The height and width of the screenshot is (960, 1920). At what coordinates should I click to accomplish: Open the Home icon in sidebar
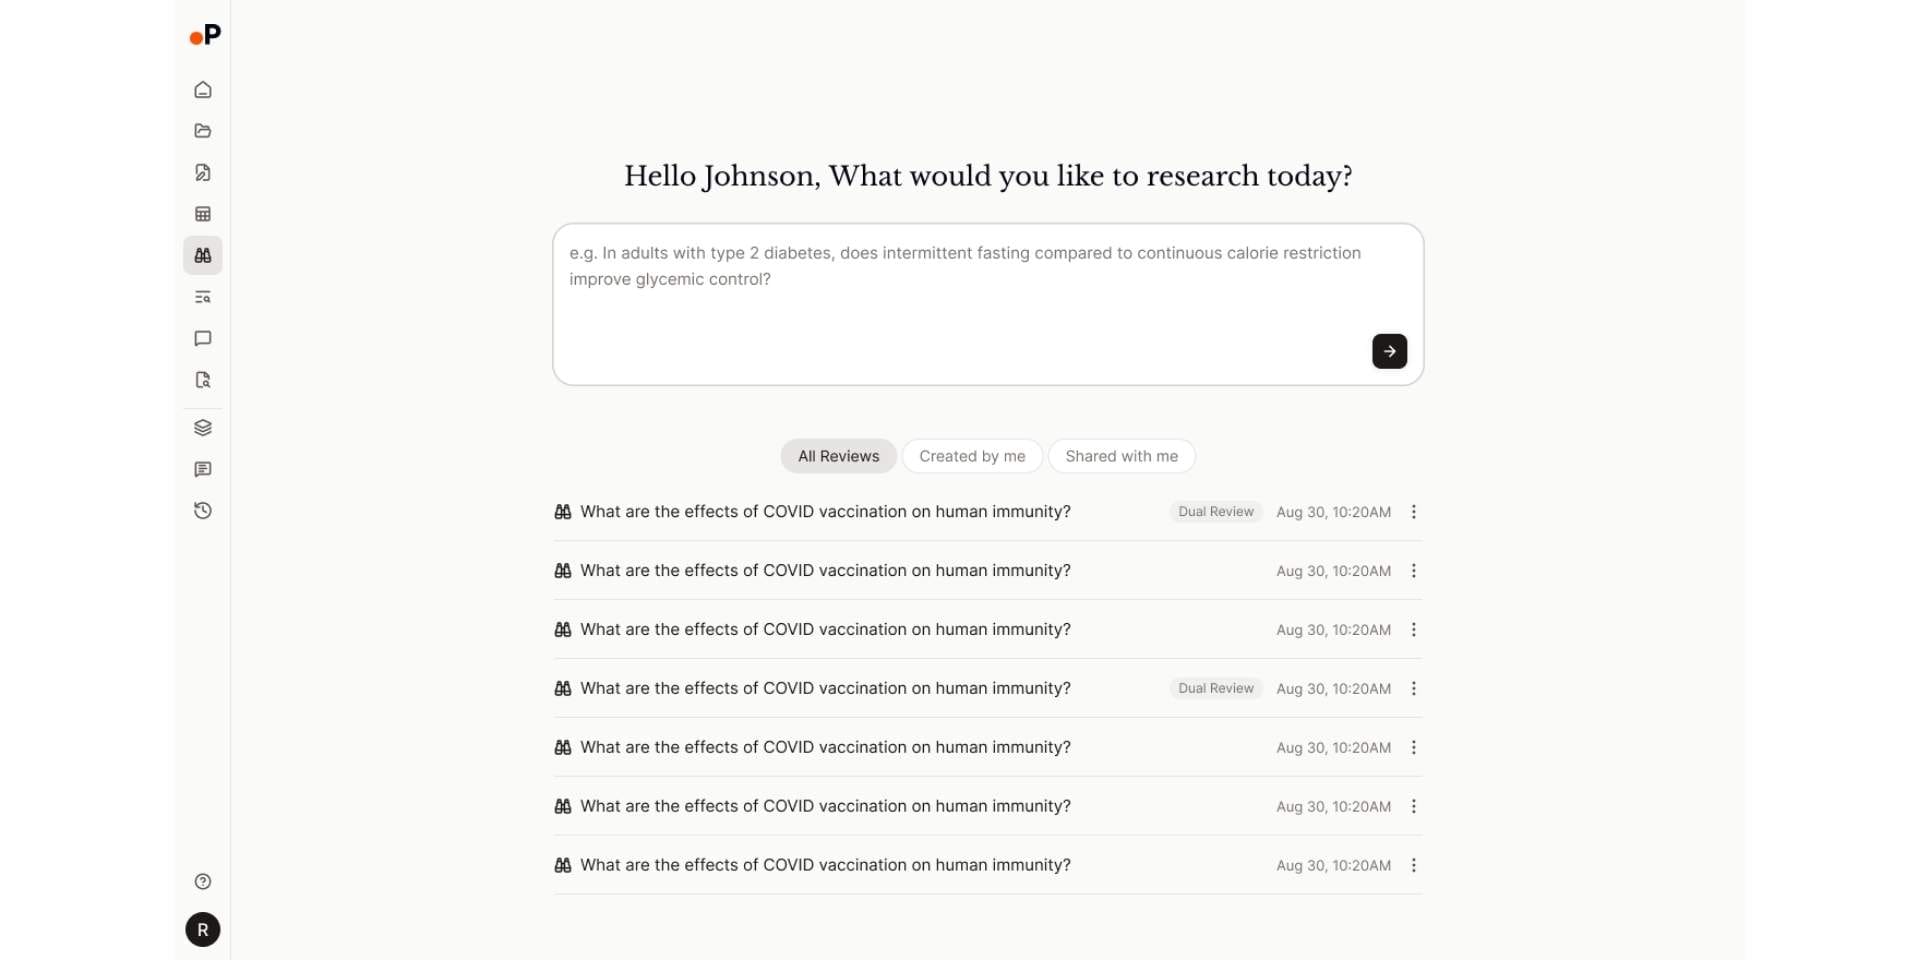point(203,90)
